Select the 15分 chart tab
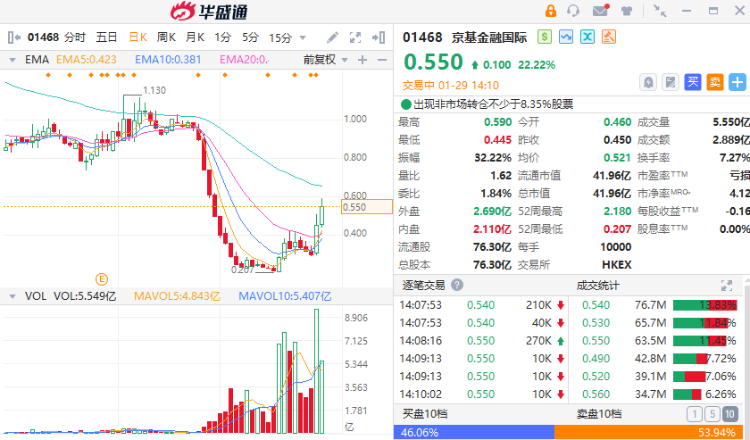Screen dimensions: 750x440 (x=280, y=37)
